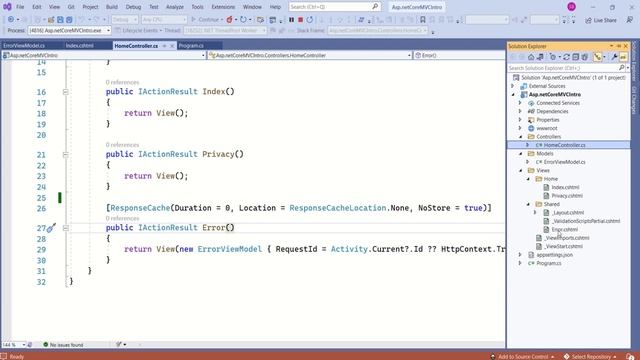Open the project scope dropdown Asp.netCoreMVCIntro
Screen dimensions: 640x360
tap(203, 55)
